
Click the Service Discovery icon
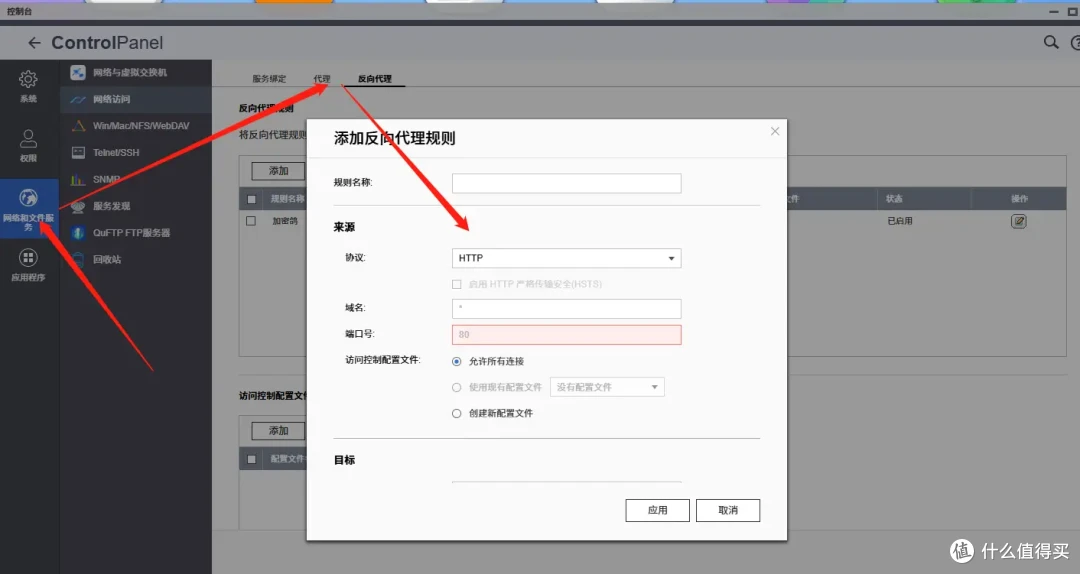pos(78,206)
